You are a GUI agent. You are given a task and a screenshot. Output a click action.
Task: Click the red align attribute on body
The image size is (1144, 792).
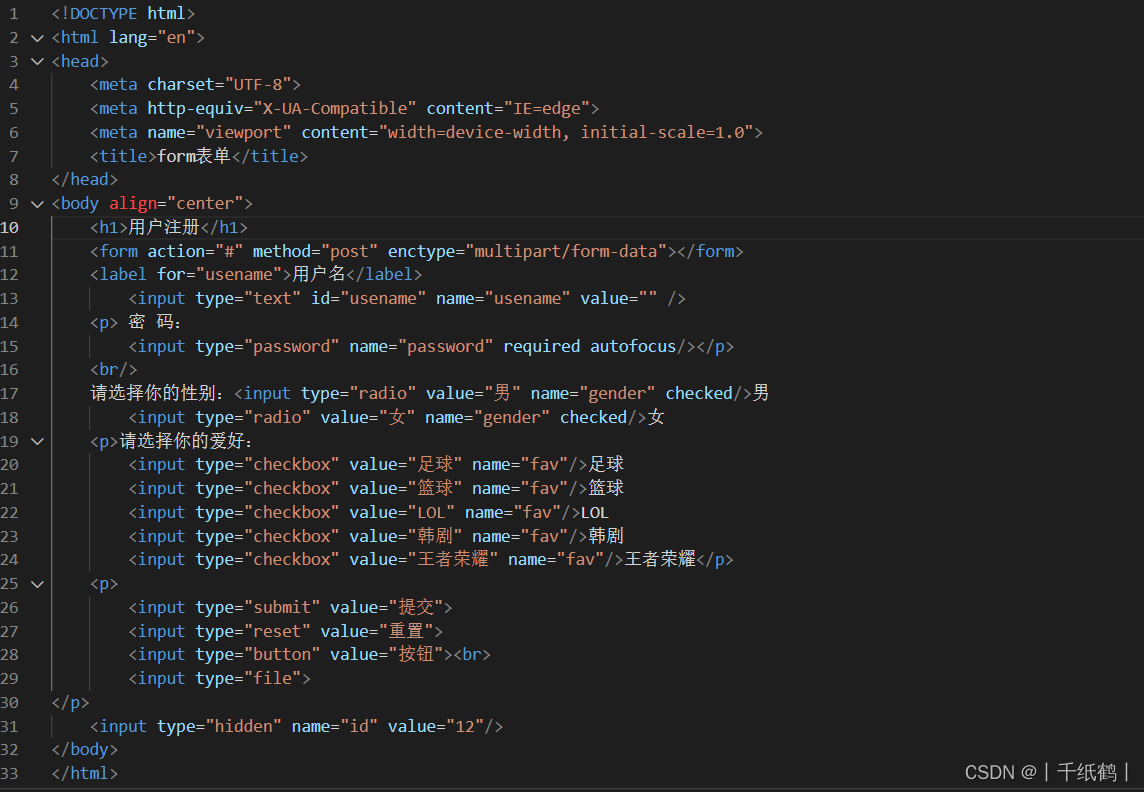coord(133,203)
